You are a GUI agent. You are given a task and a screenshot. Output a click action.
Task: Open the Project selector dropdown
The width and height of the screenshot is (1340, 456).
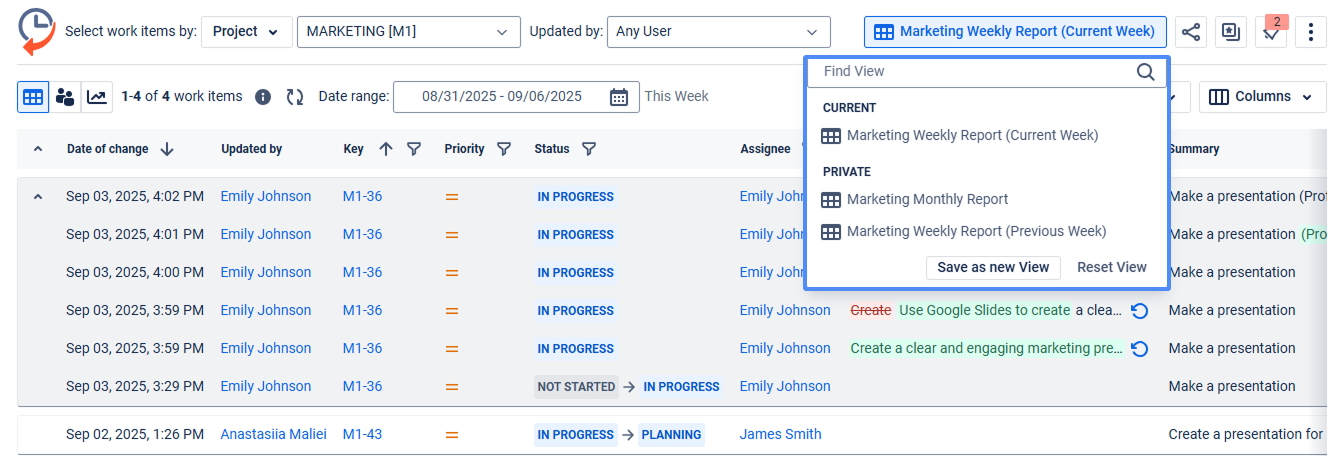[247, 32]
